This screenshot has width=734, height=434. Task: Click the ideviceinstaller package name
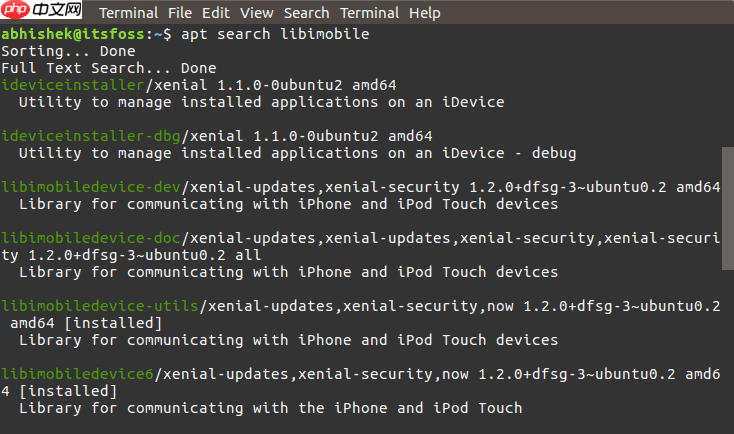point(73,85)
